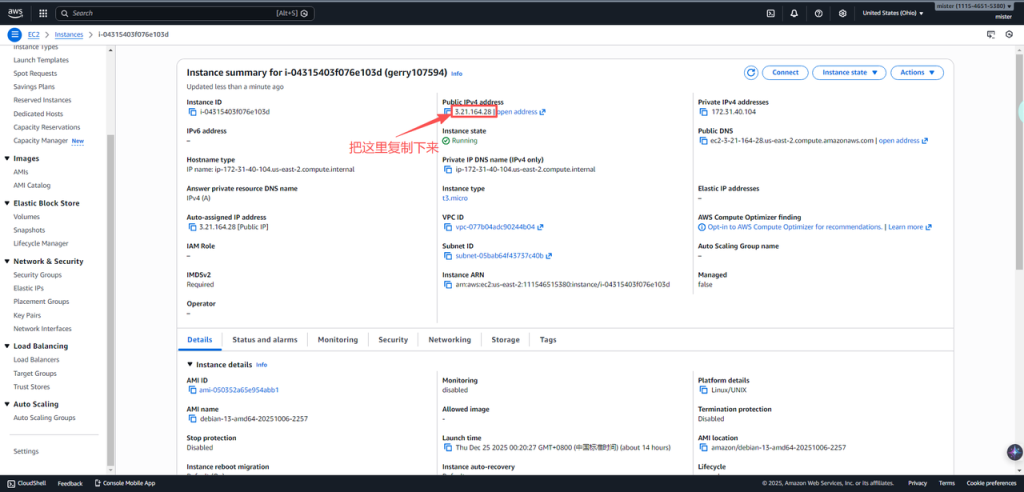Copy the auto-assigned IP address

click(192, 227)
